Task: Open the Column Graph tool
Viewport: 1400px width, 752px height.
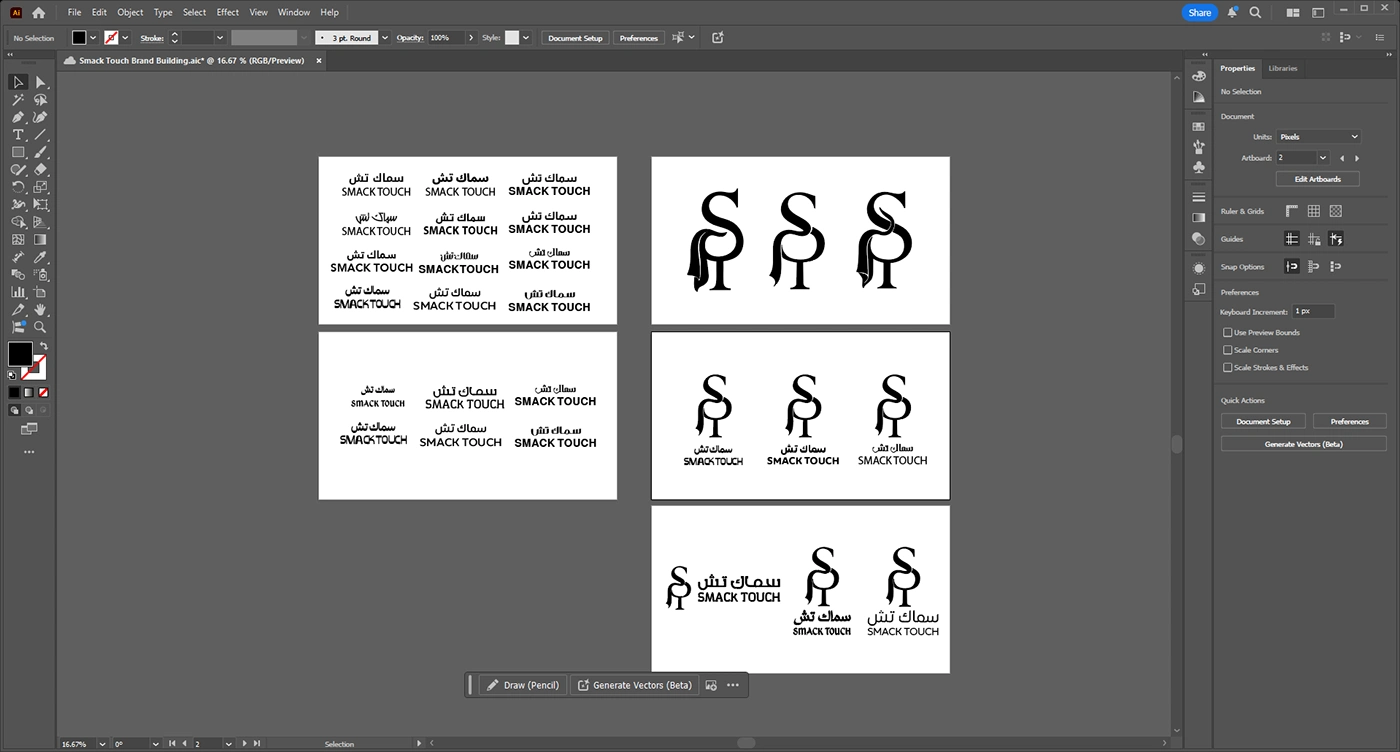Action: click(18, 292)
